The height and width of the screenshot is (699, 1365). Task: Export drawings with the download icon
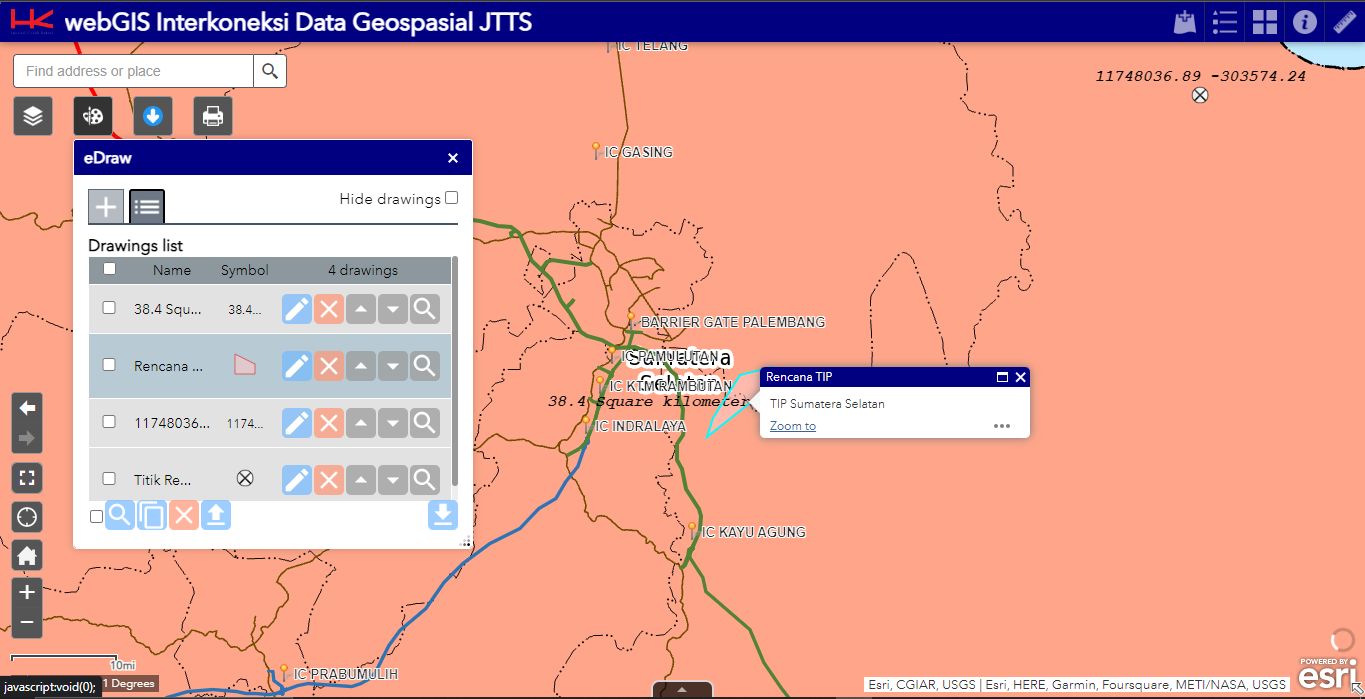click(x=442, y=515)
